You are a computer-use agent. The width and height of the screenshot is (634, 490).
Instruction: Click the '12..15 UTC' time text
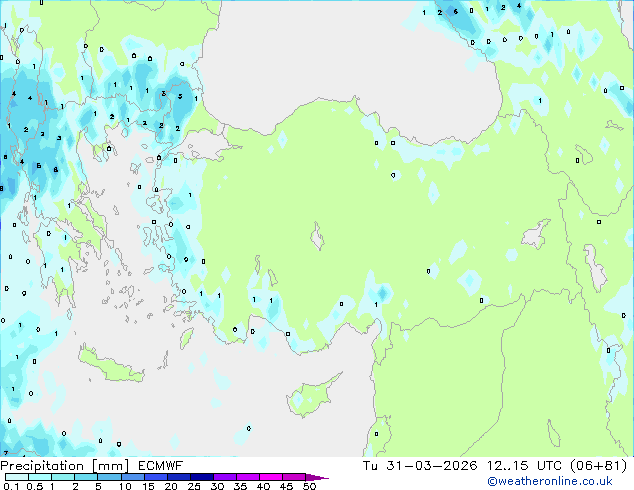click(x=524, y=466)
